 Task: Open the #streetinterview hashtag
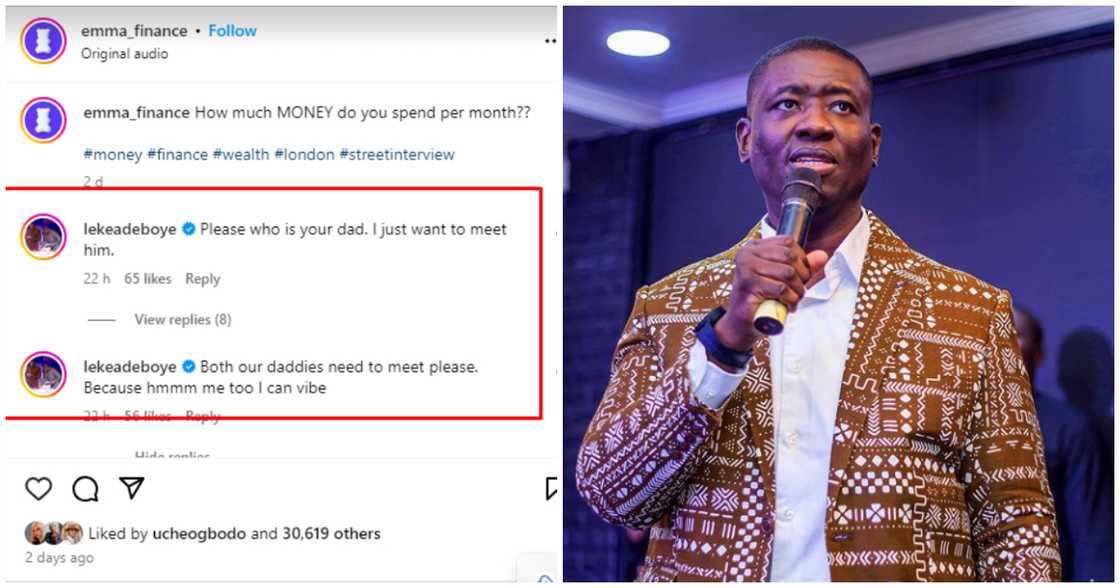click(396, 154)
